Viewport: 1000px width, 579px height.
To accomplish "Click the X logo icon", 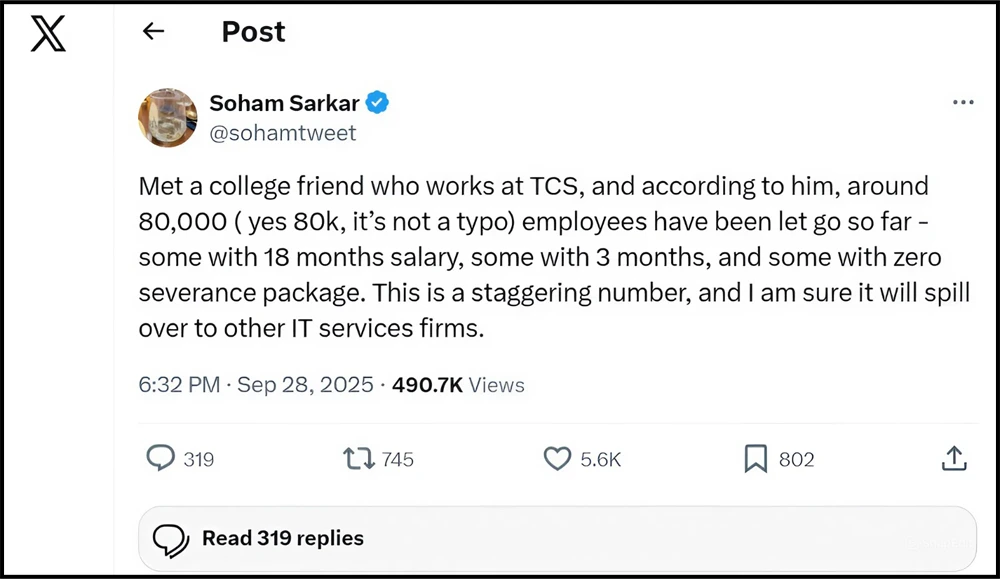I will click(48, 34).
